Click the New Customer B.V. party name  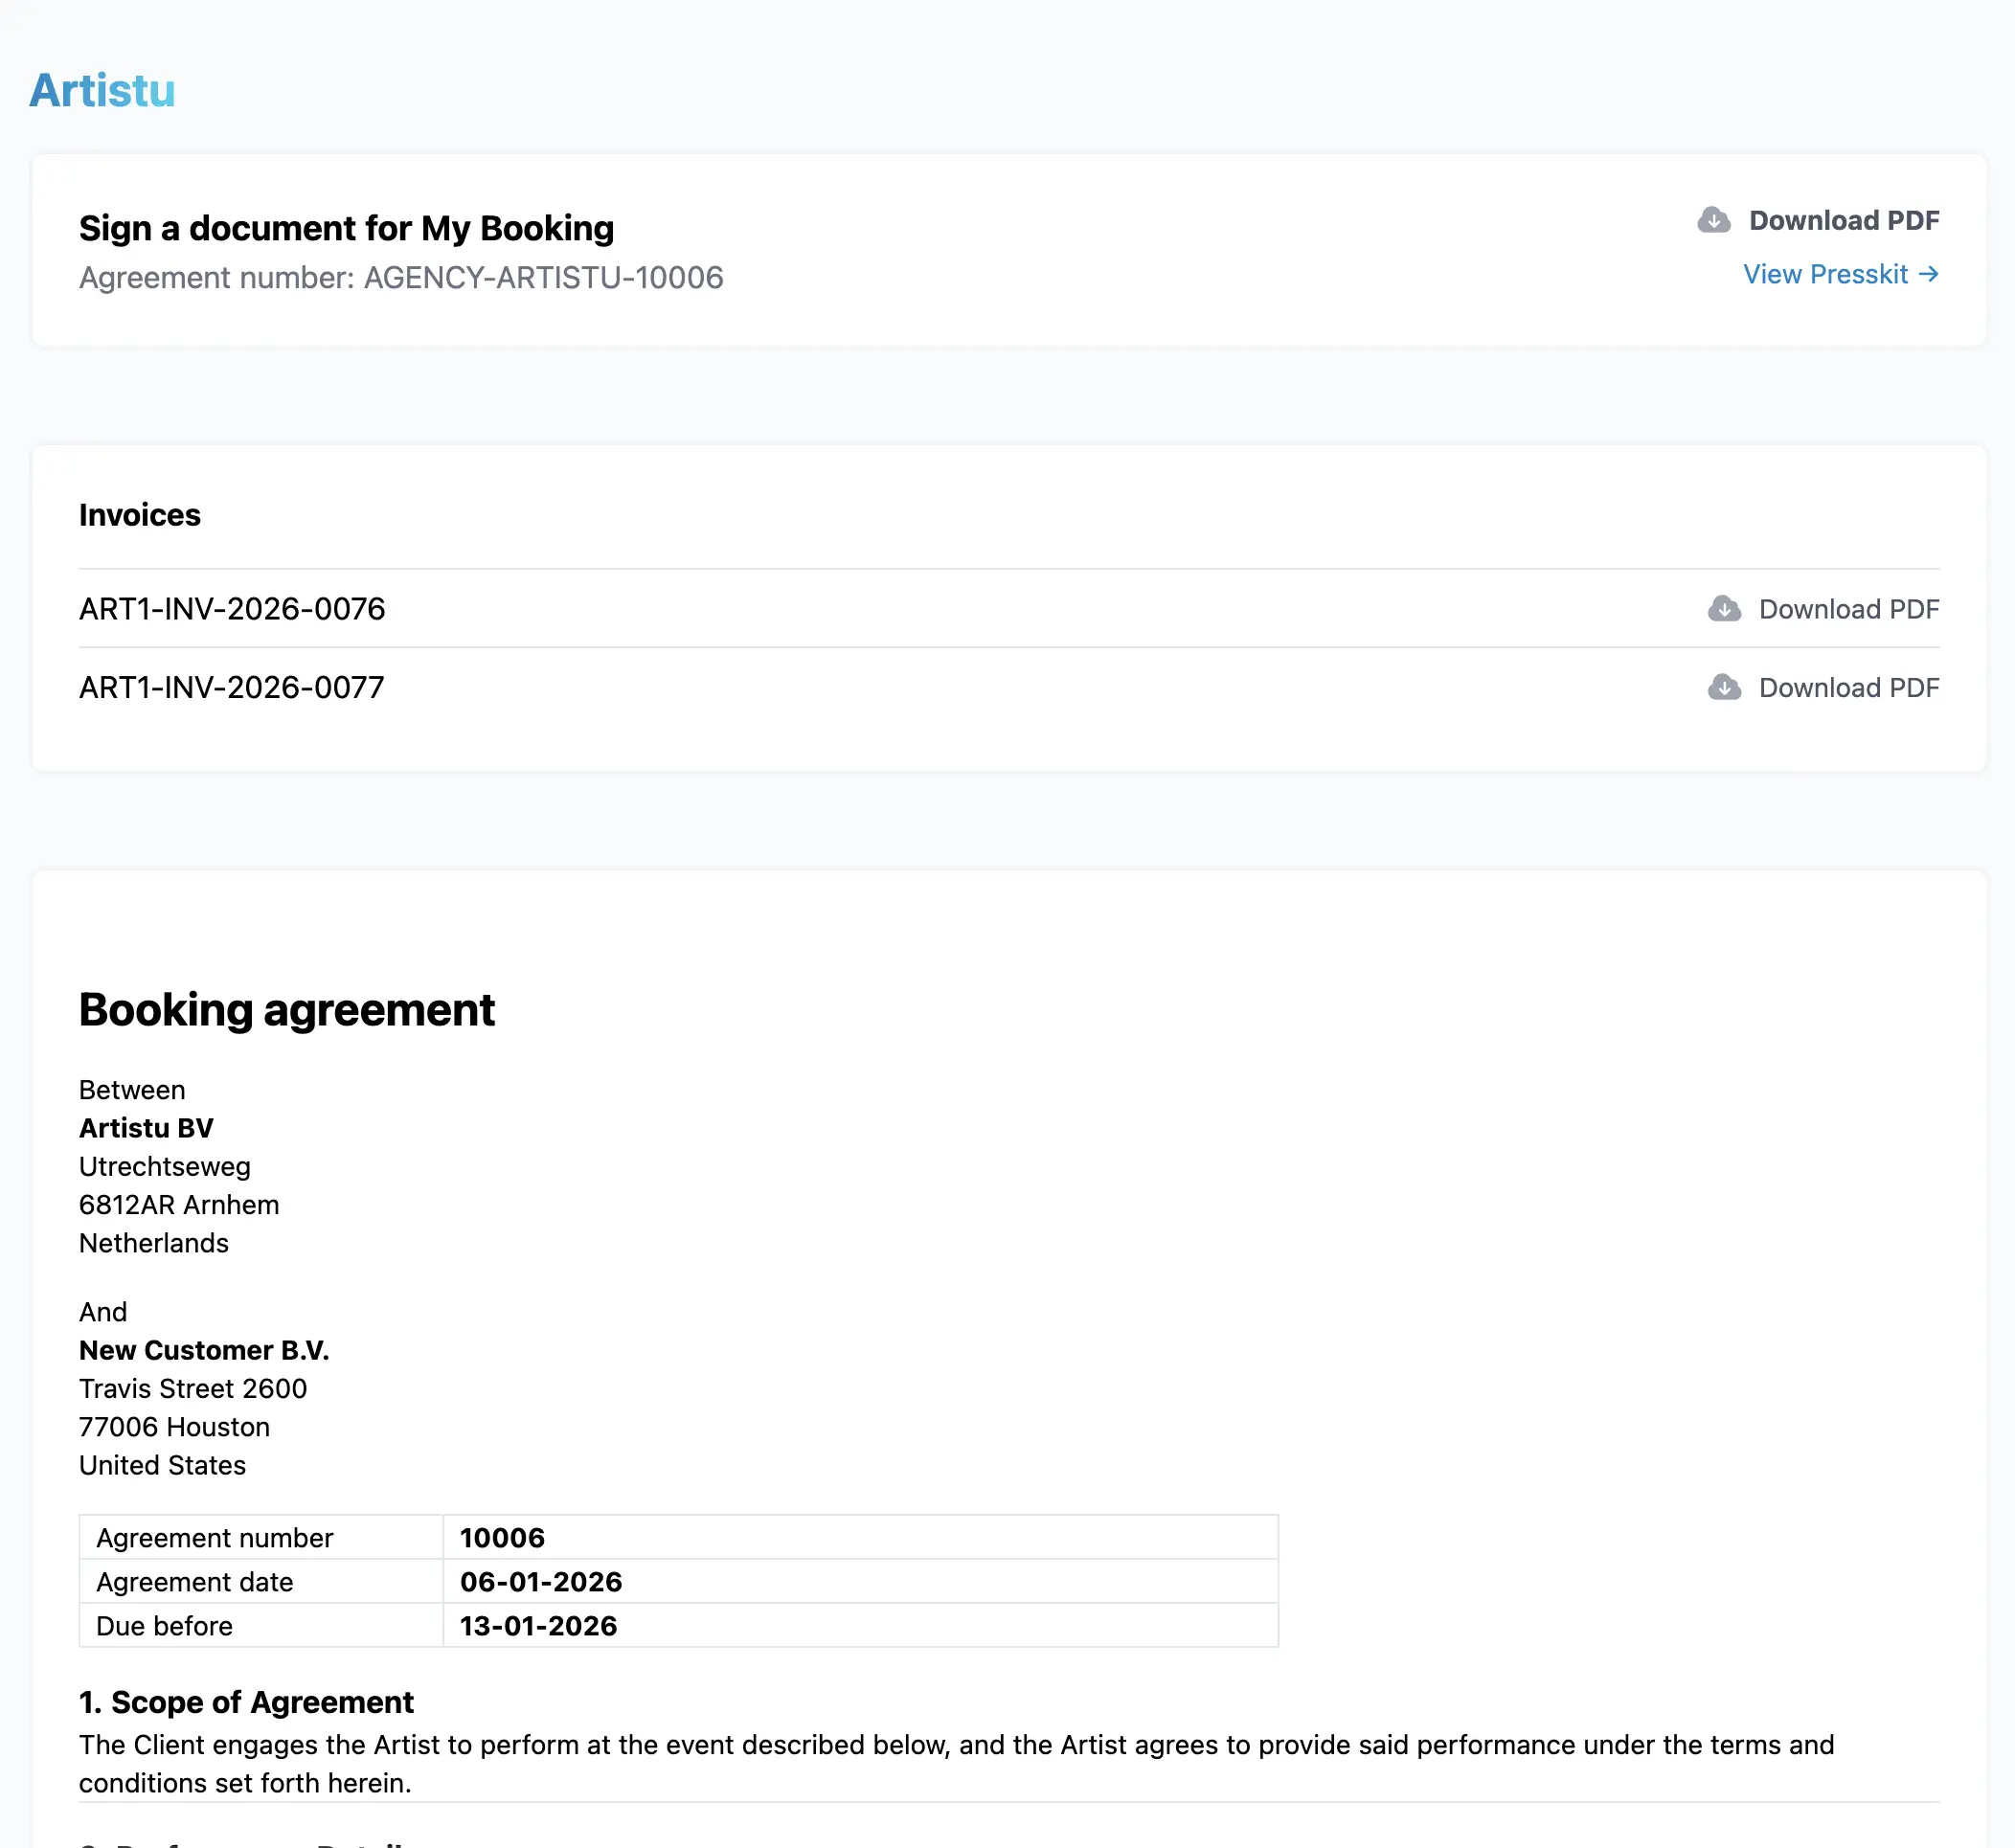(204, 1350)
